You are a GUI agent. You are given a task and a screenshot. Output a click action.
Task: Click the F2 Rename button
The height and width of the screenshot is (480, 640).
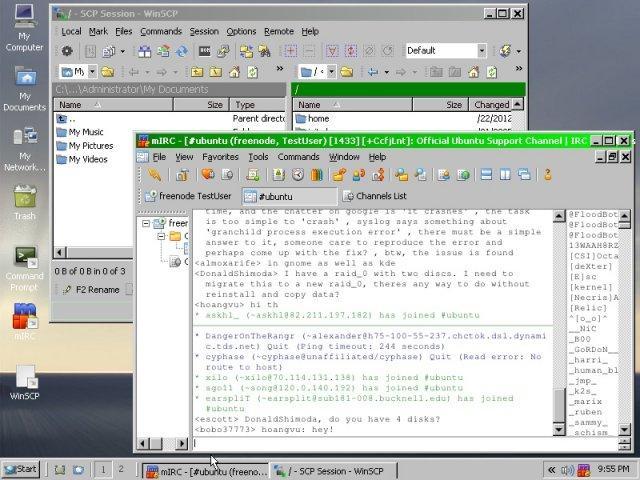point(94,290)
